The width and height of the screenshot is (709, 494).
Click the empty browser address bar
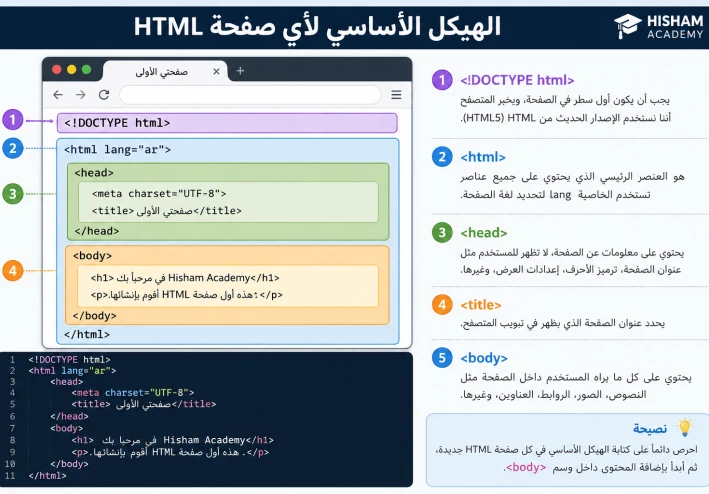(250, 95)
